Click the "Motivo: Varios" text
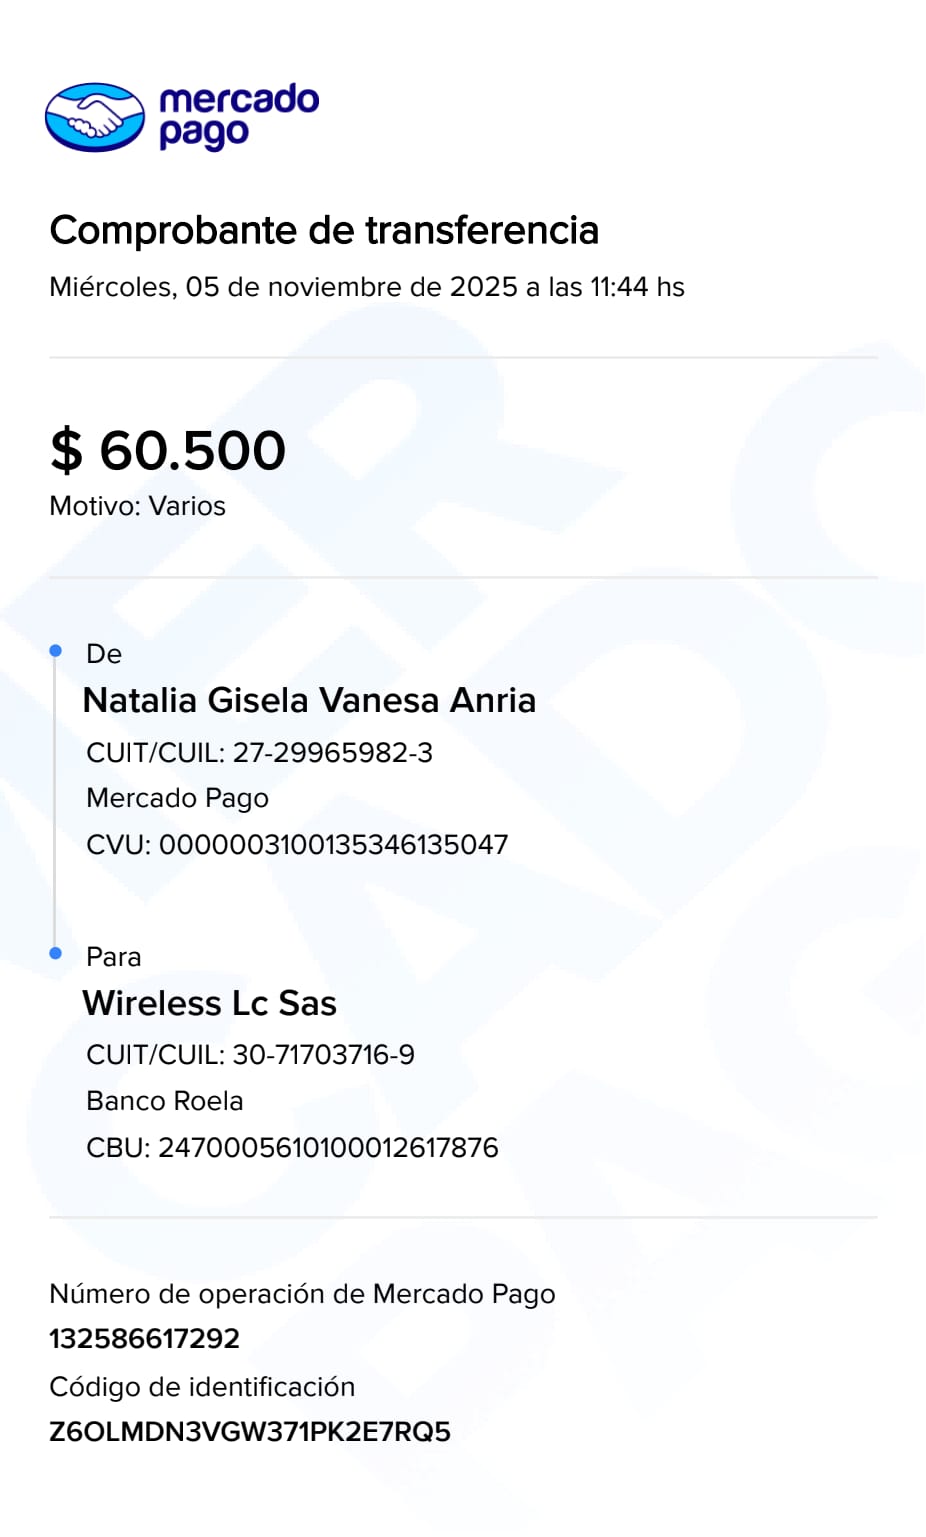This screenshot has height=1537, width=926. pos(137,506)
